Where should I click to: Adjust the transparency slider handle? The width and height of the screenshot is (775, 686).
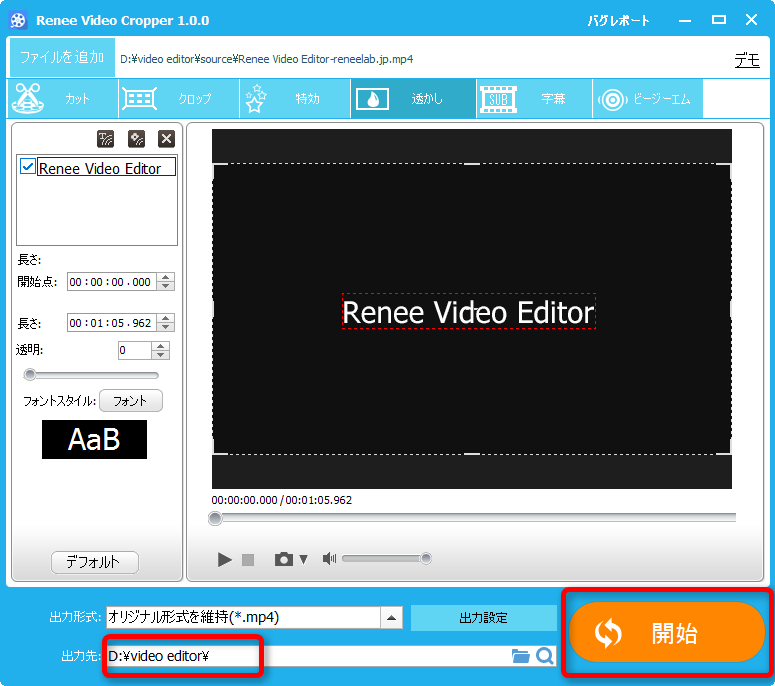tap(30, 375)
